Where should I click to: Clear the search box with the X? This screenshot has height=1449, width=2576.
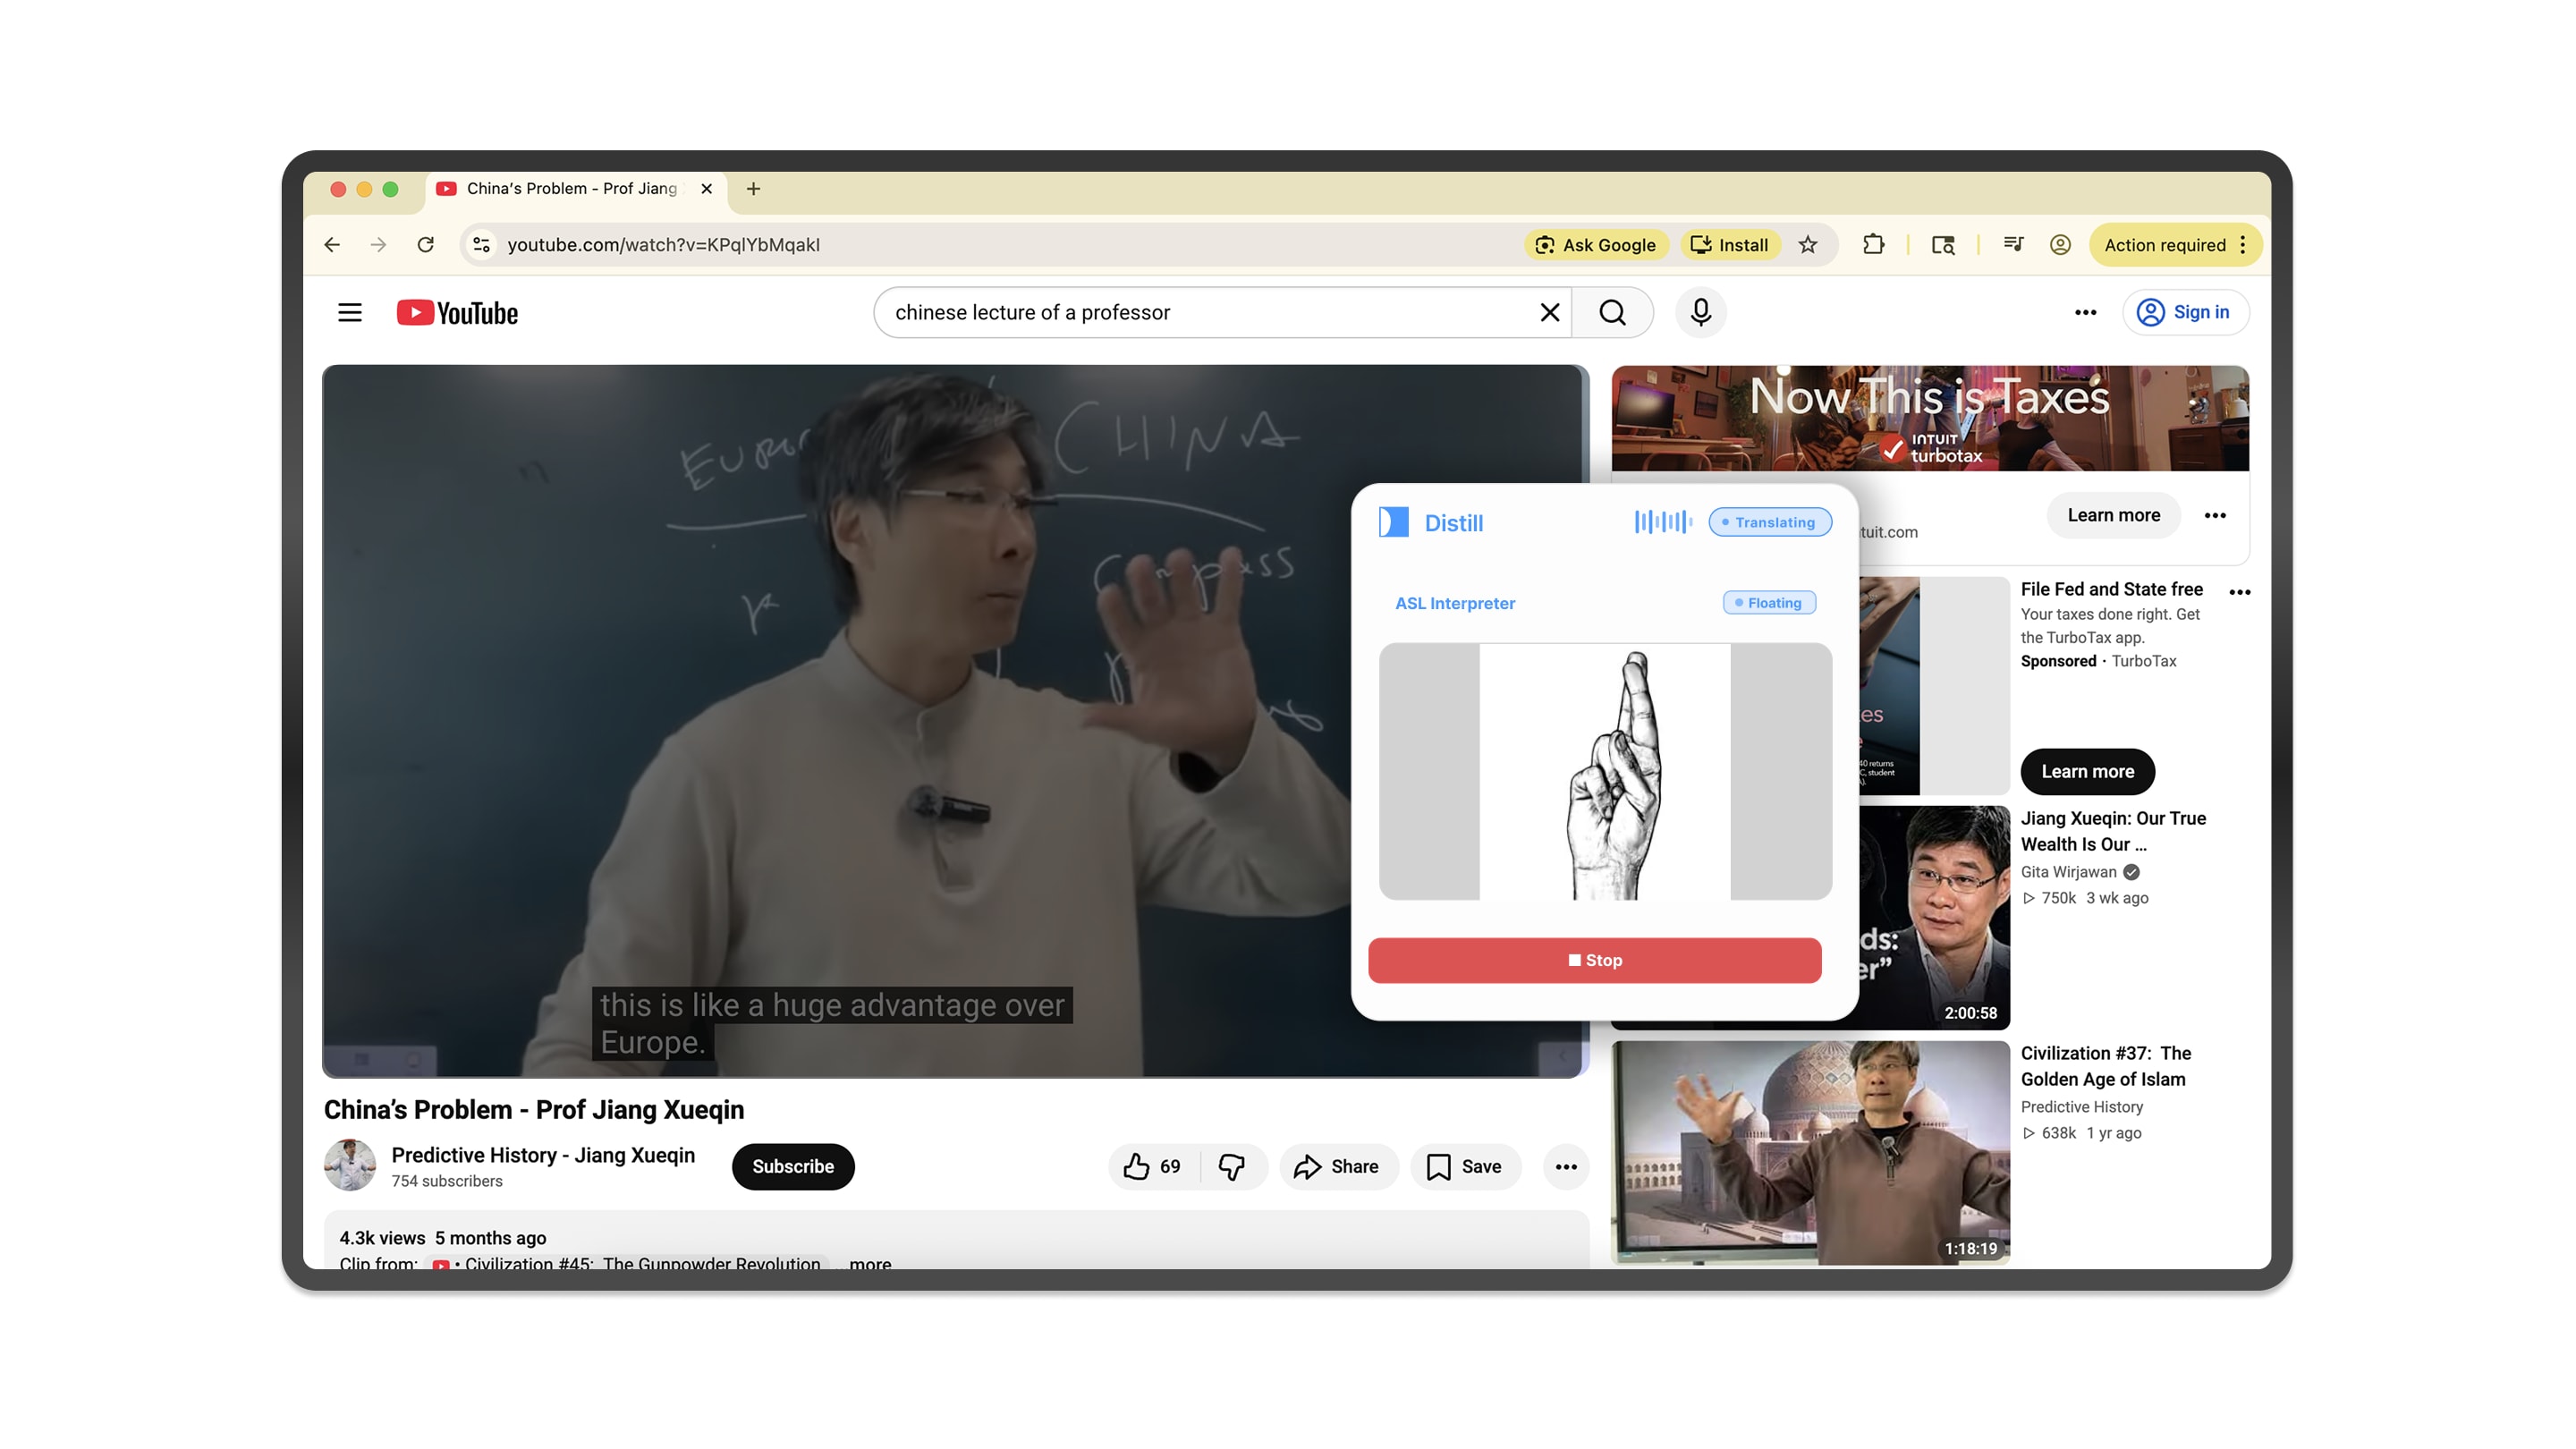pyautogui.click(x=1549, y=313)
